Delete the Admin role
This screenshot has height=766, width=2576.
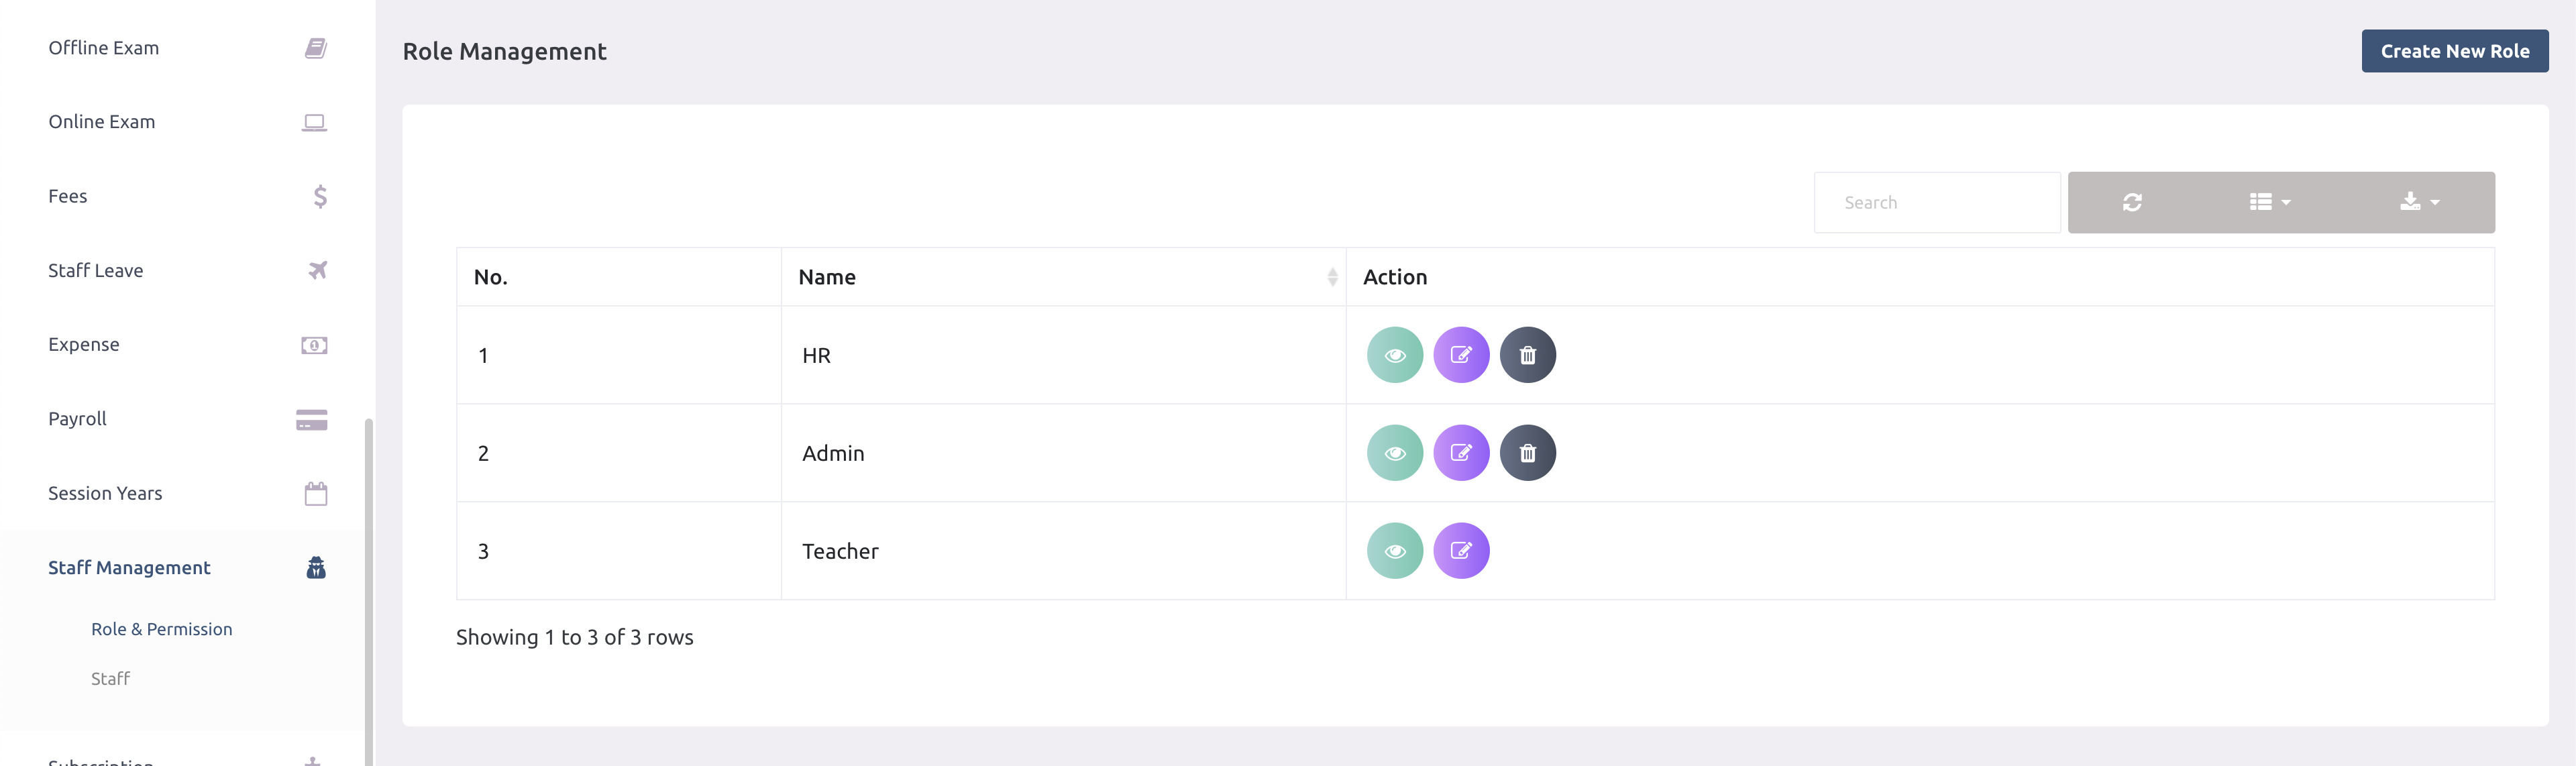pos(1527,453)
